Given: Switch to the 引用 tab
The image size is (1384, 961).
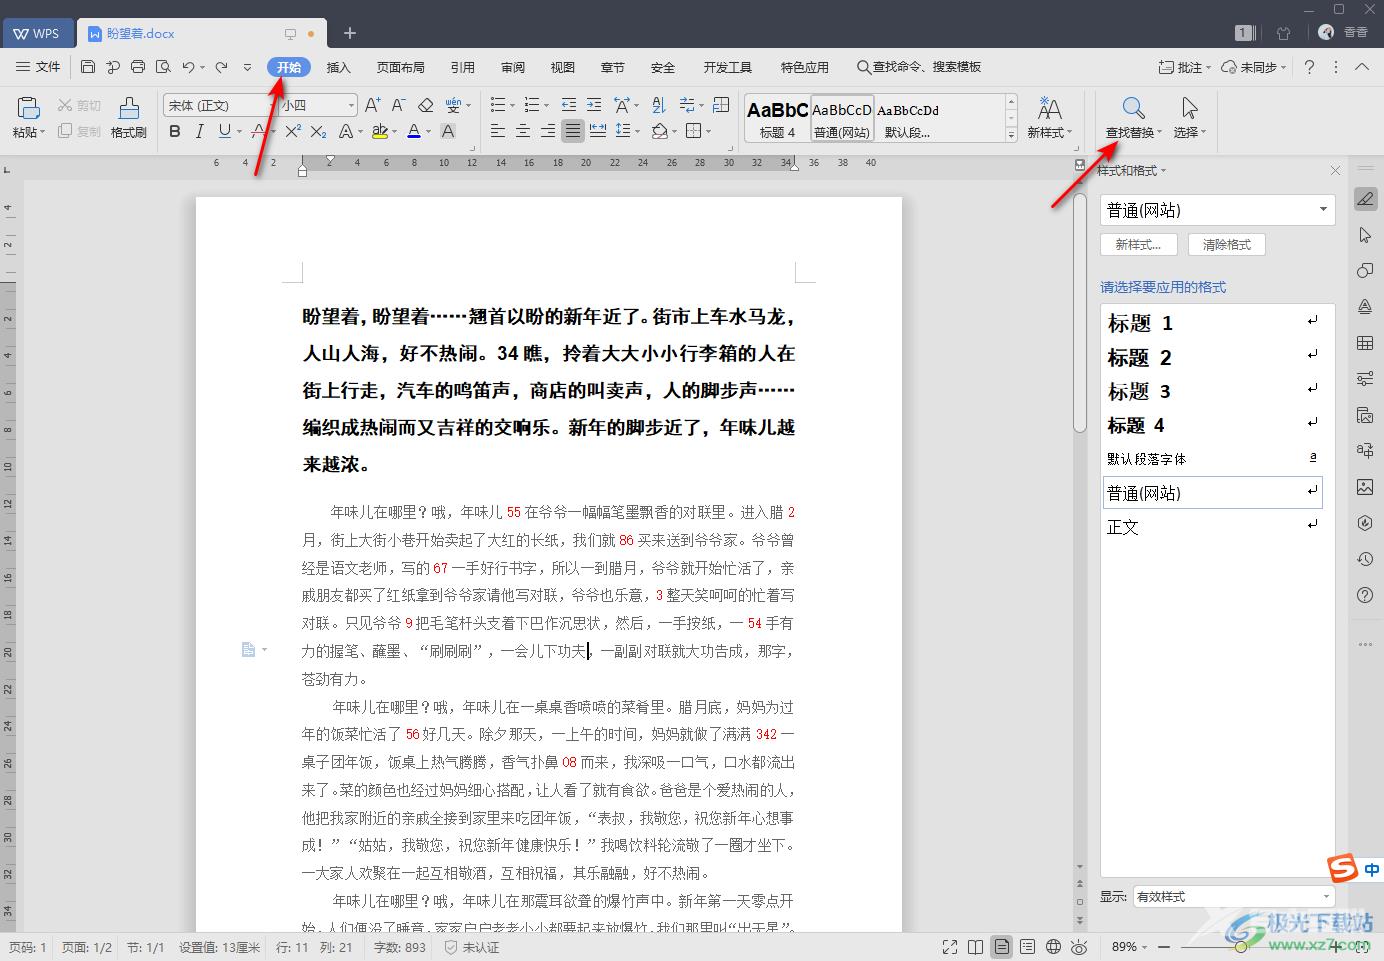Looking at the screenshot, I should click(x=463, y=67).
